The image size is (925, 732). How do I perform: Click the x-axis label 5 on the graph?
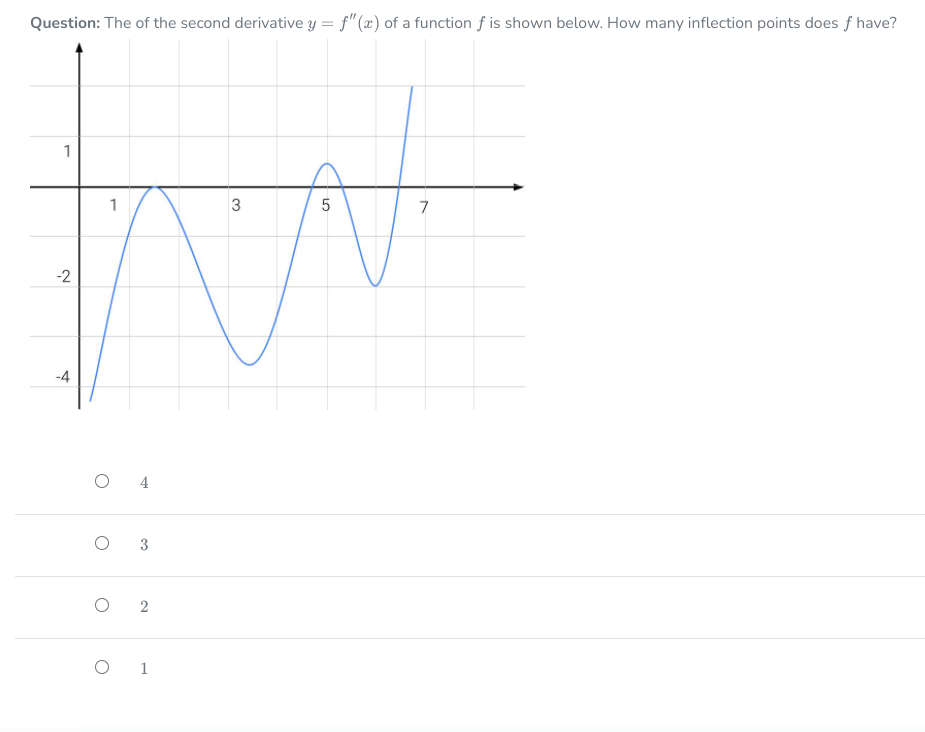325,206
